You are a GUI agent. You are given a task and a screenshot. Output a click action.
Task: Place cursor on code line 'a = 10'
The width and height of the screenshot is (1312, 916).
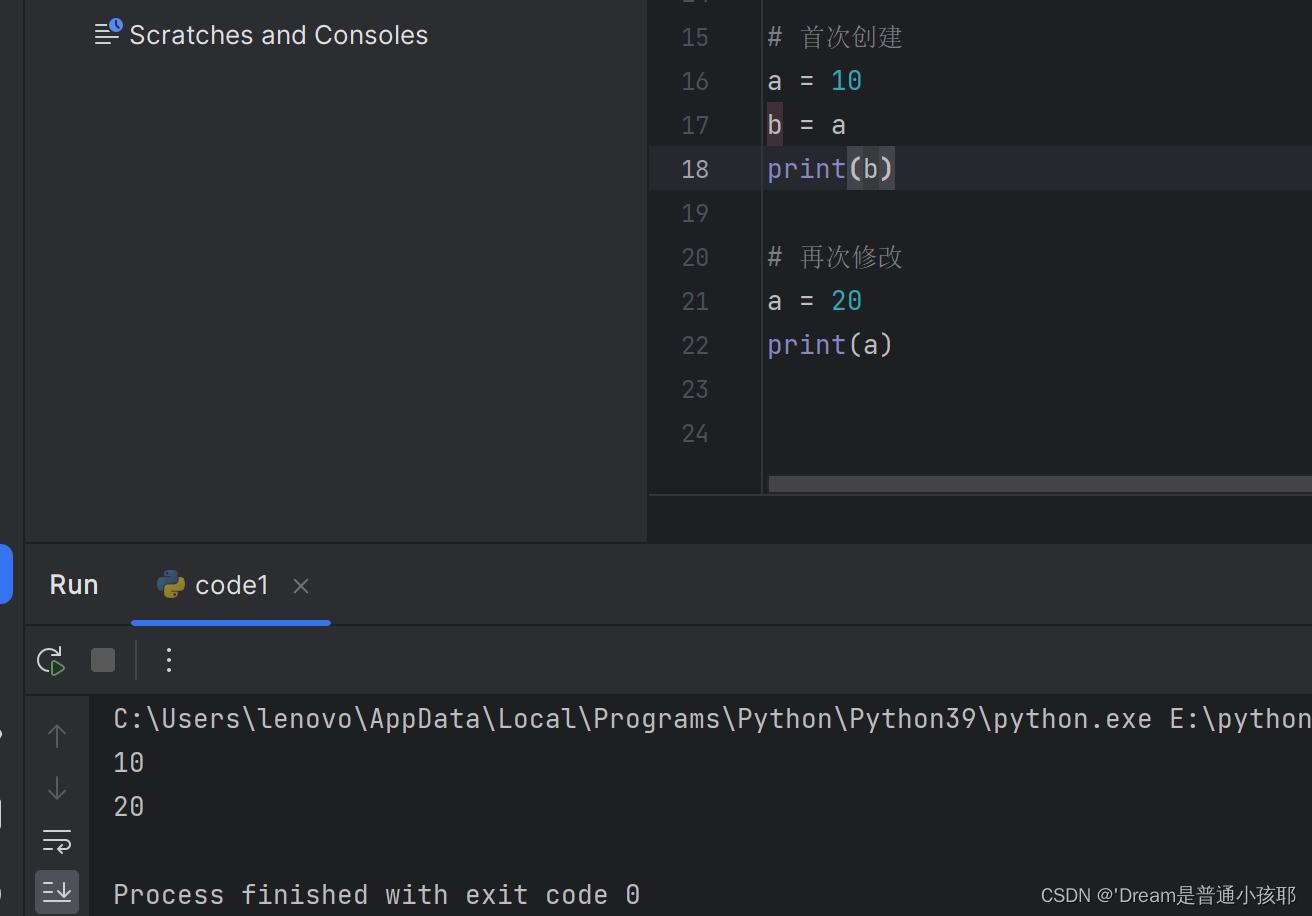(x=815, y=81)
